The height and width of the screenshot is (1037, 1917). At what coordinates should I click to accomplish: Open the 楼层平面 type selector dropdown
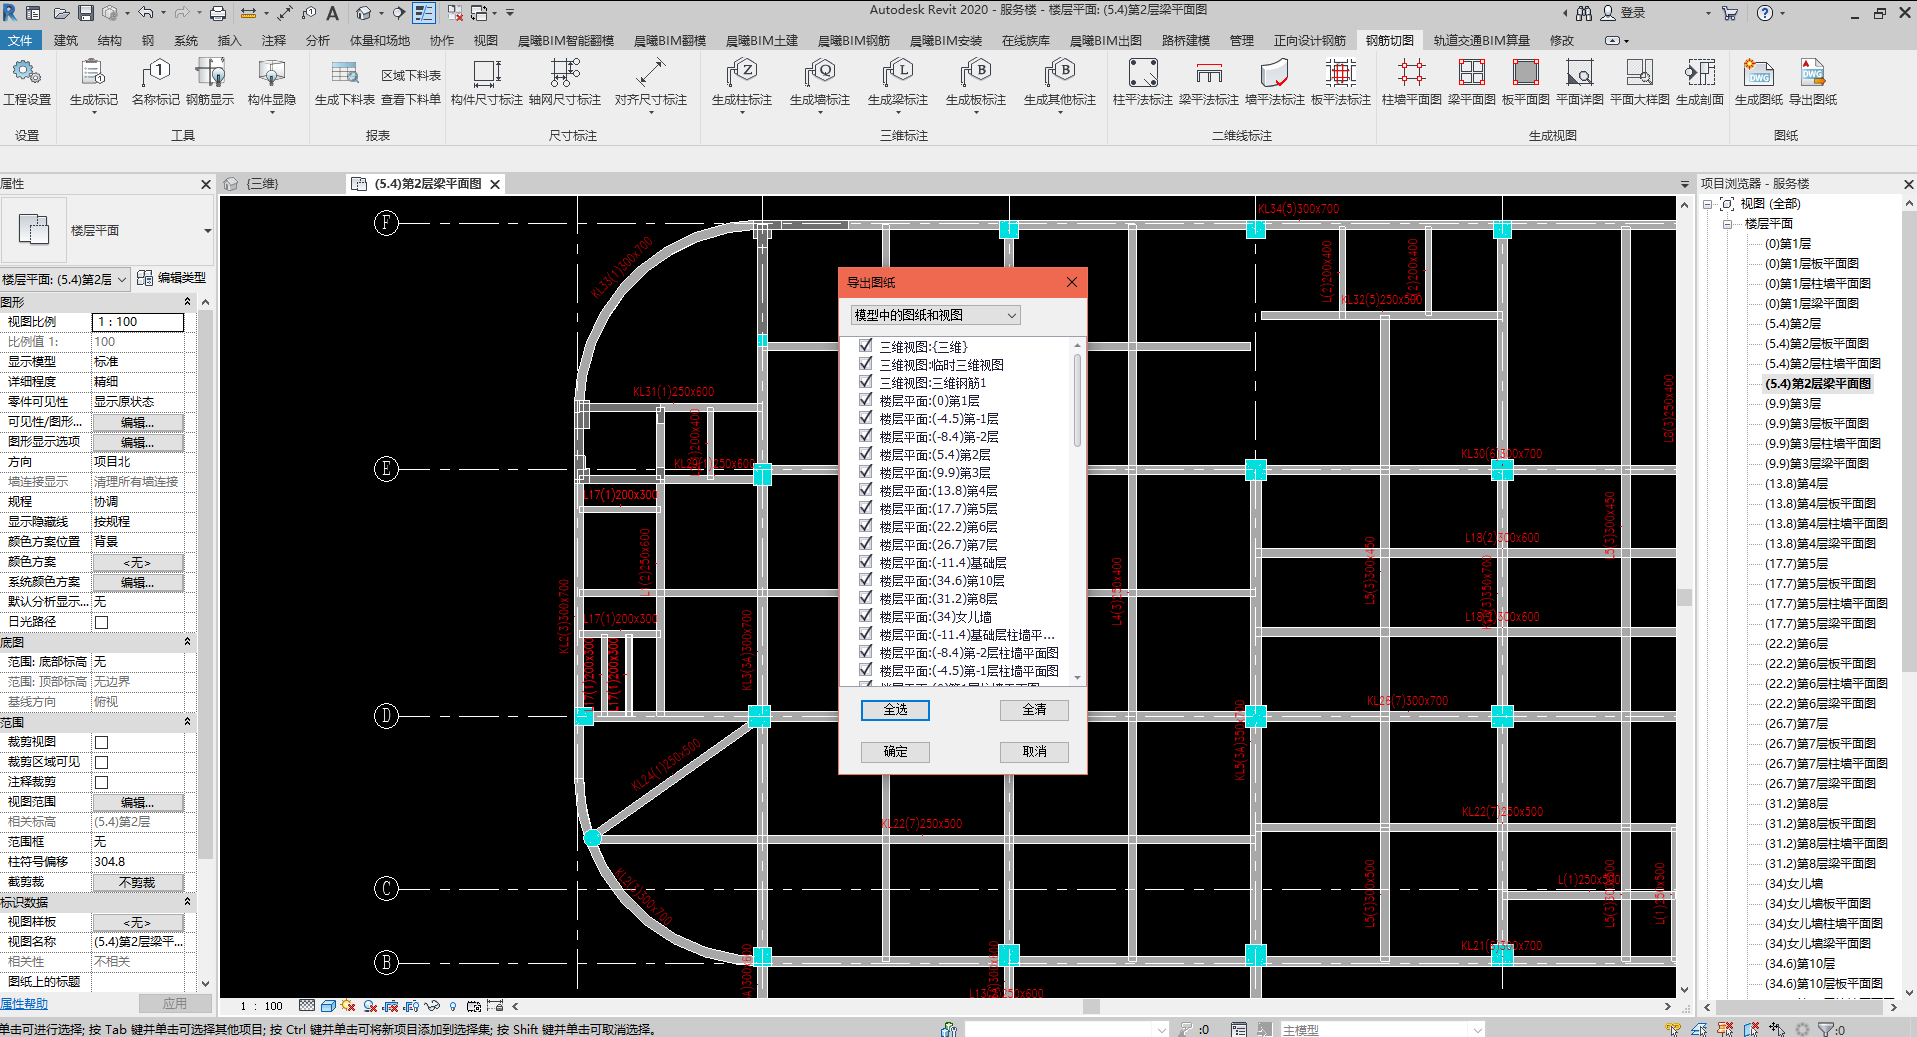tap(207, 231)
